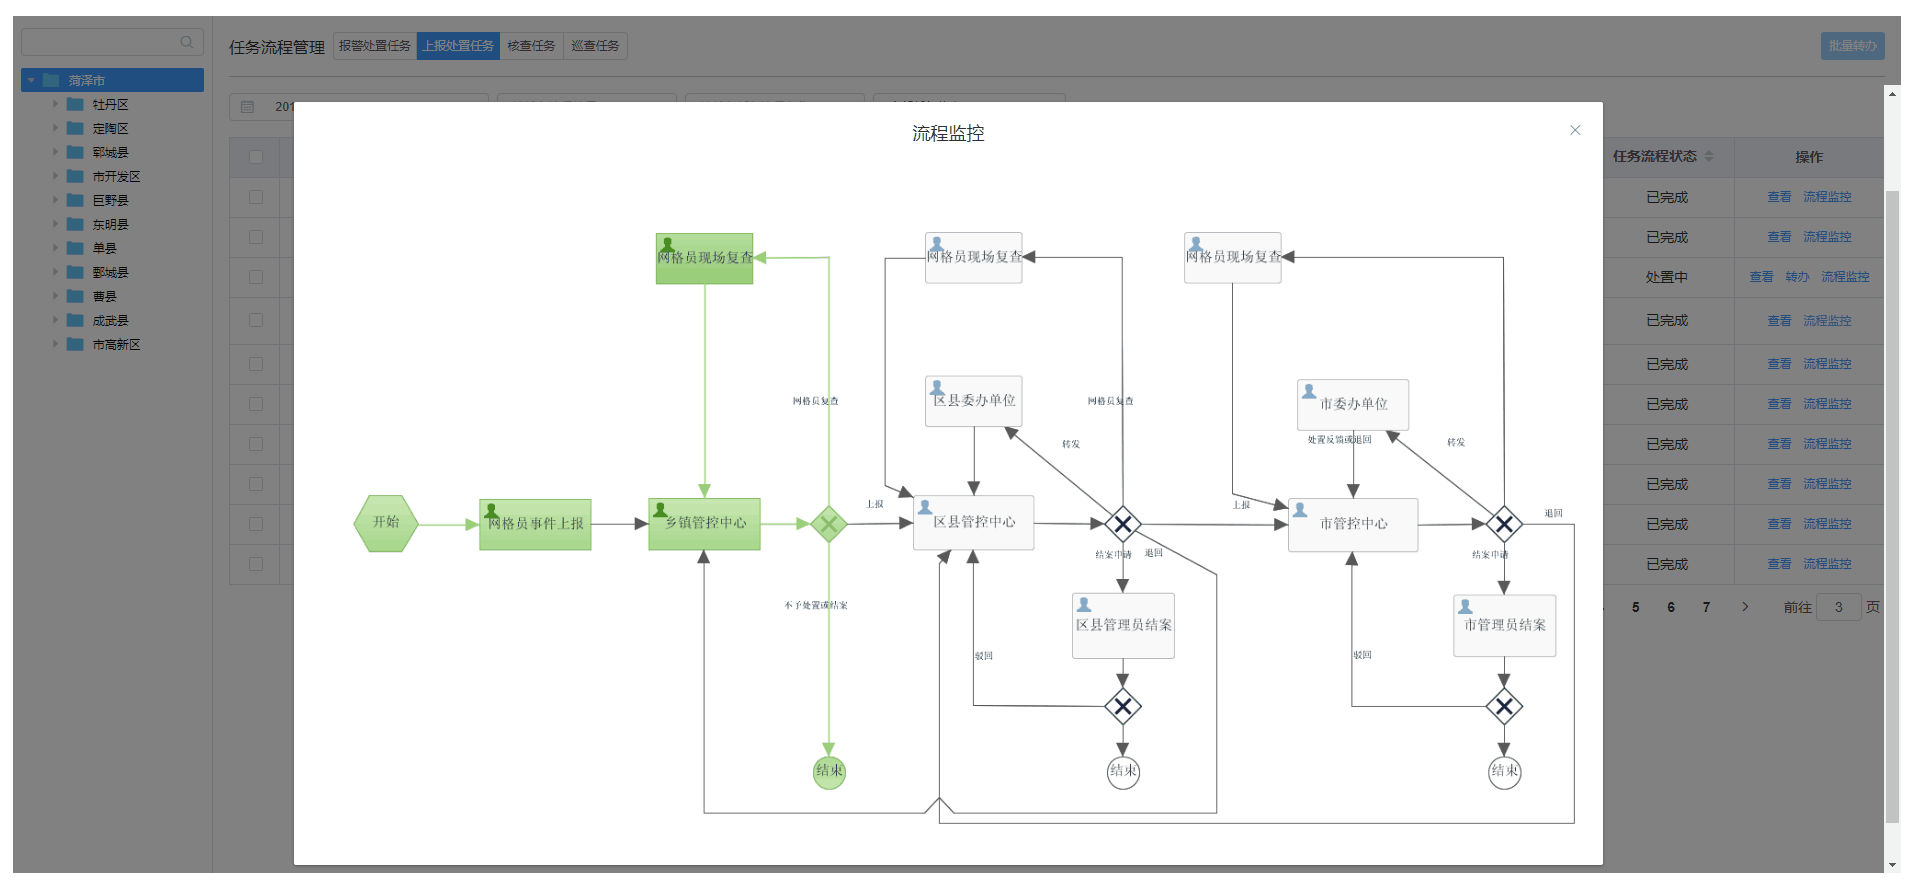The image size is (1909, 880).
Task: Click the calendar icon in date filter
Action: coord(248,107)
